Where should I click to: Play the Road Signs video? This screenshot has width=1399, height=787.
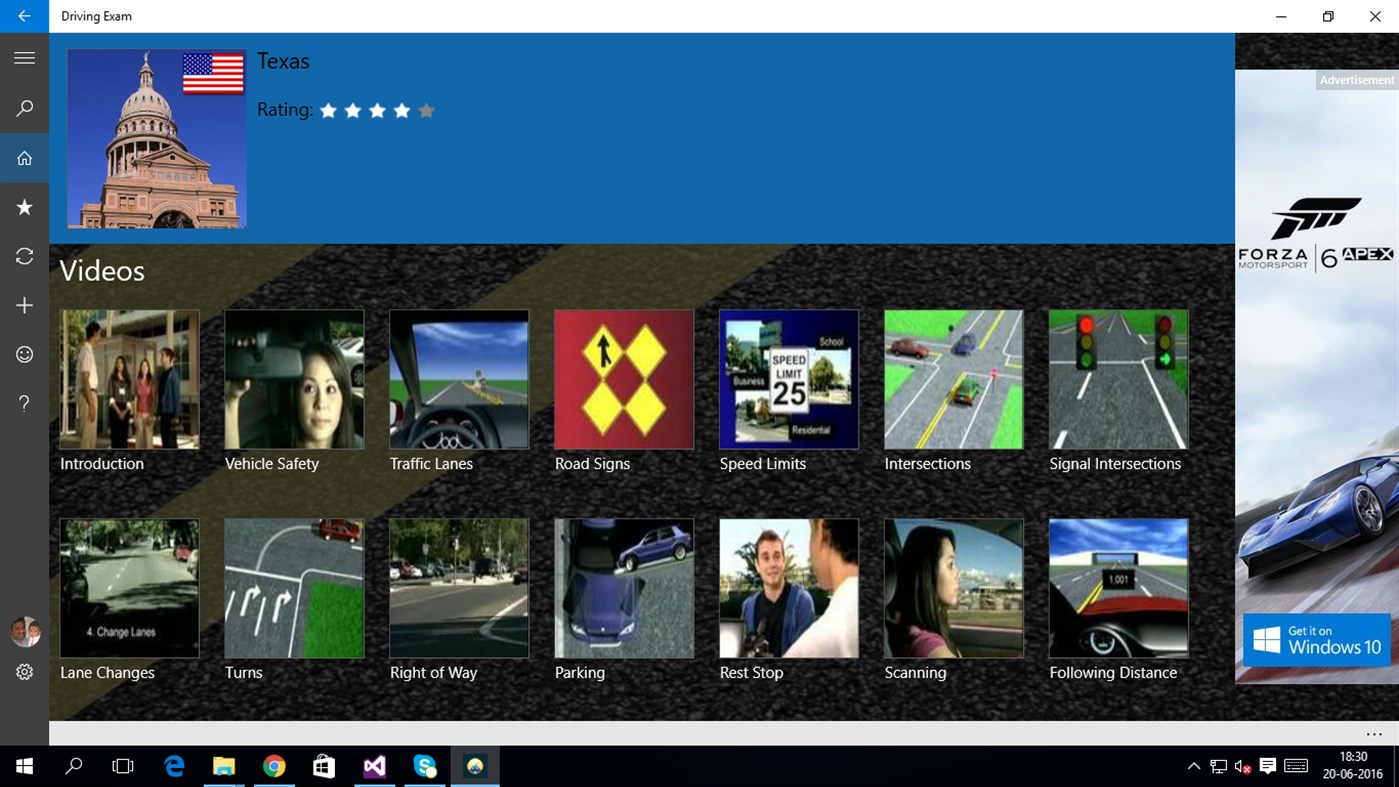[x=623, y=379]
